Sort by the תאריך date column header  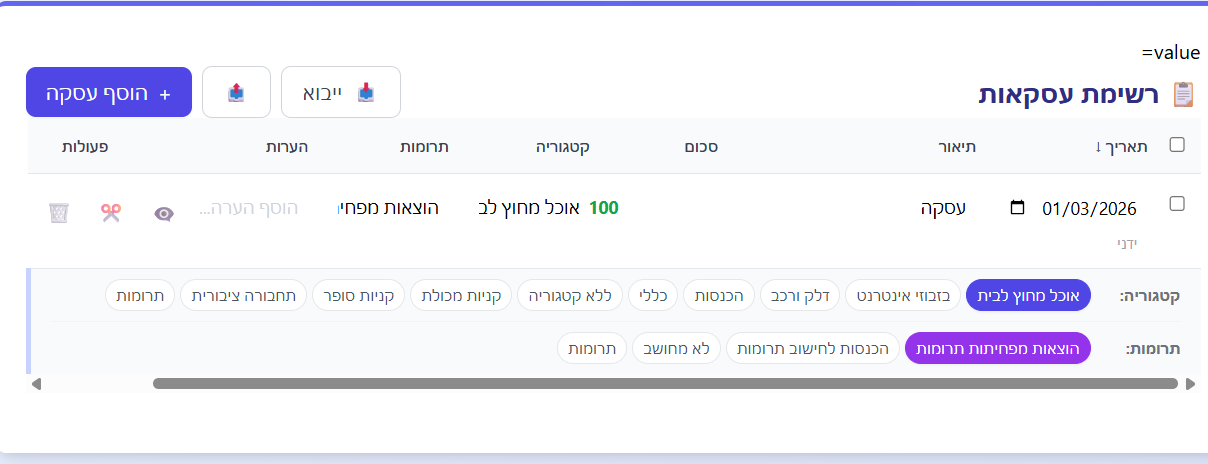click(x=1121, y=146)
